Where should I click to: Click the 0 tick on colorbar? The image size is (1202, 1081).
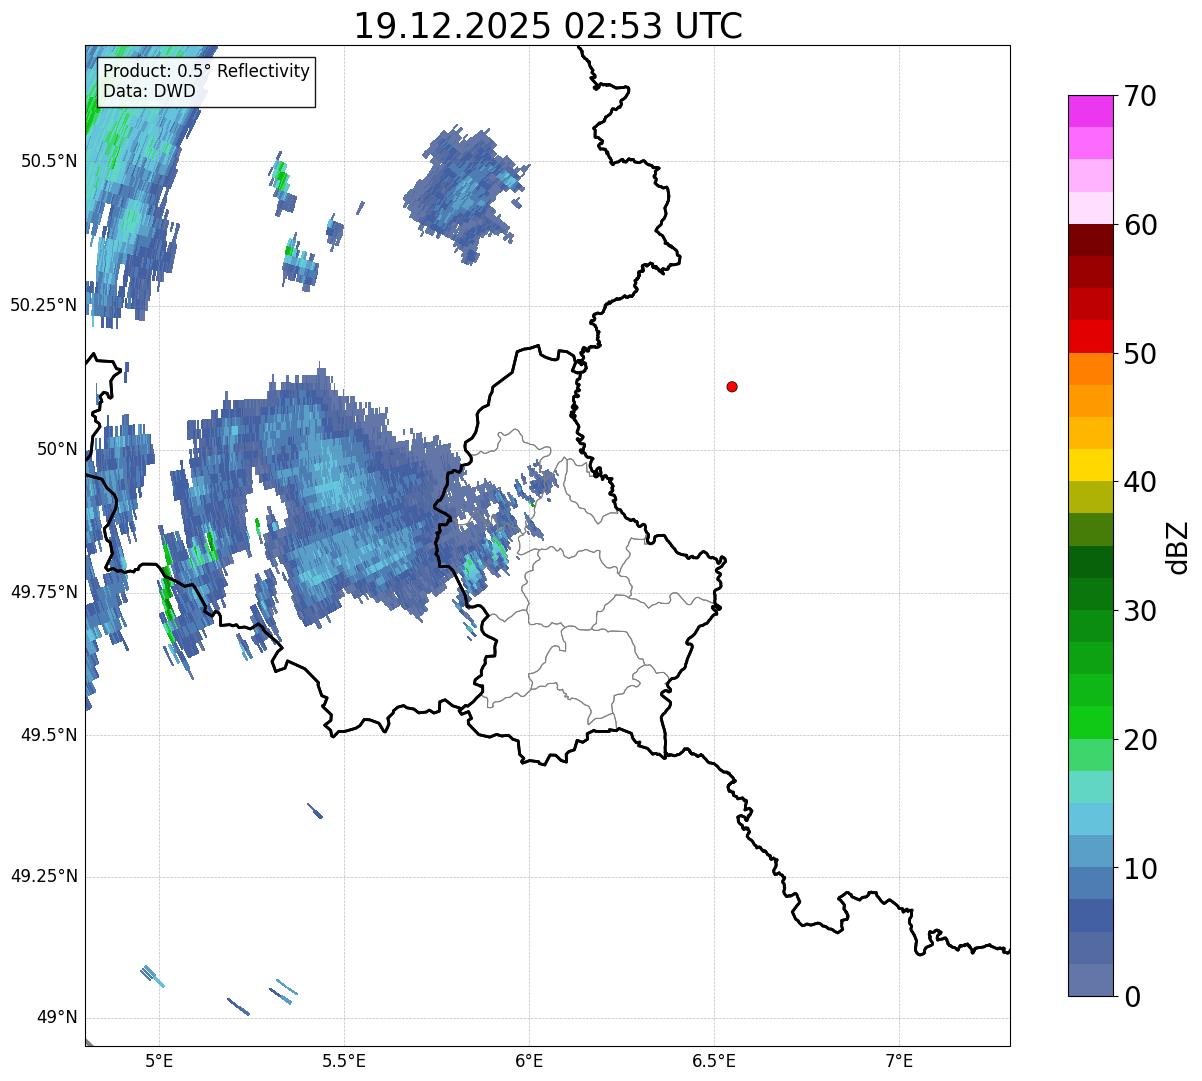[x=1133, y=997]
